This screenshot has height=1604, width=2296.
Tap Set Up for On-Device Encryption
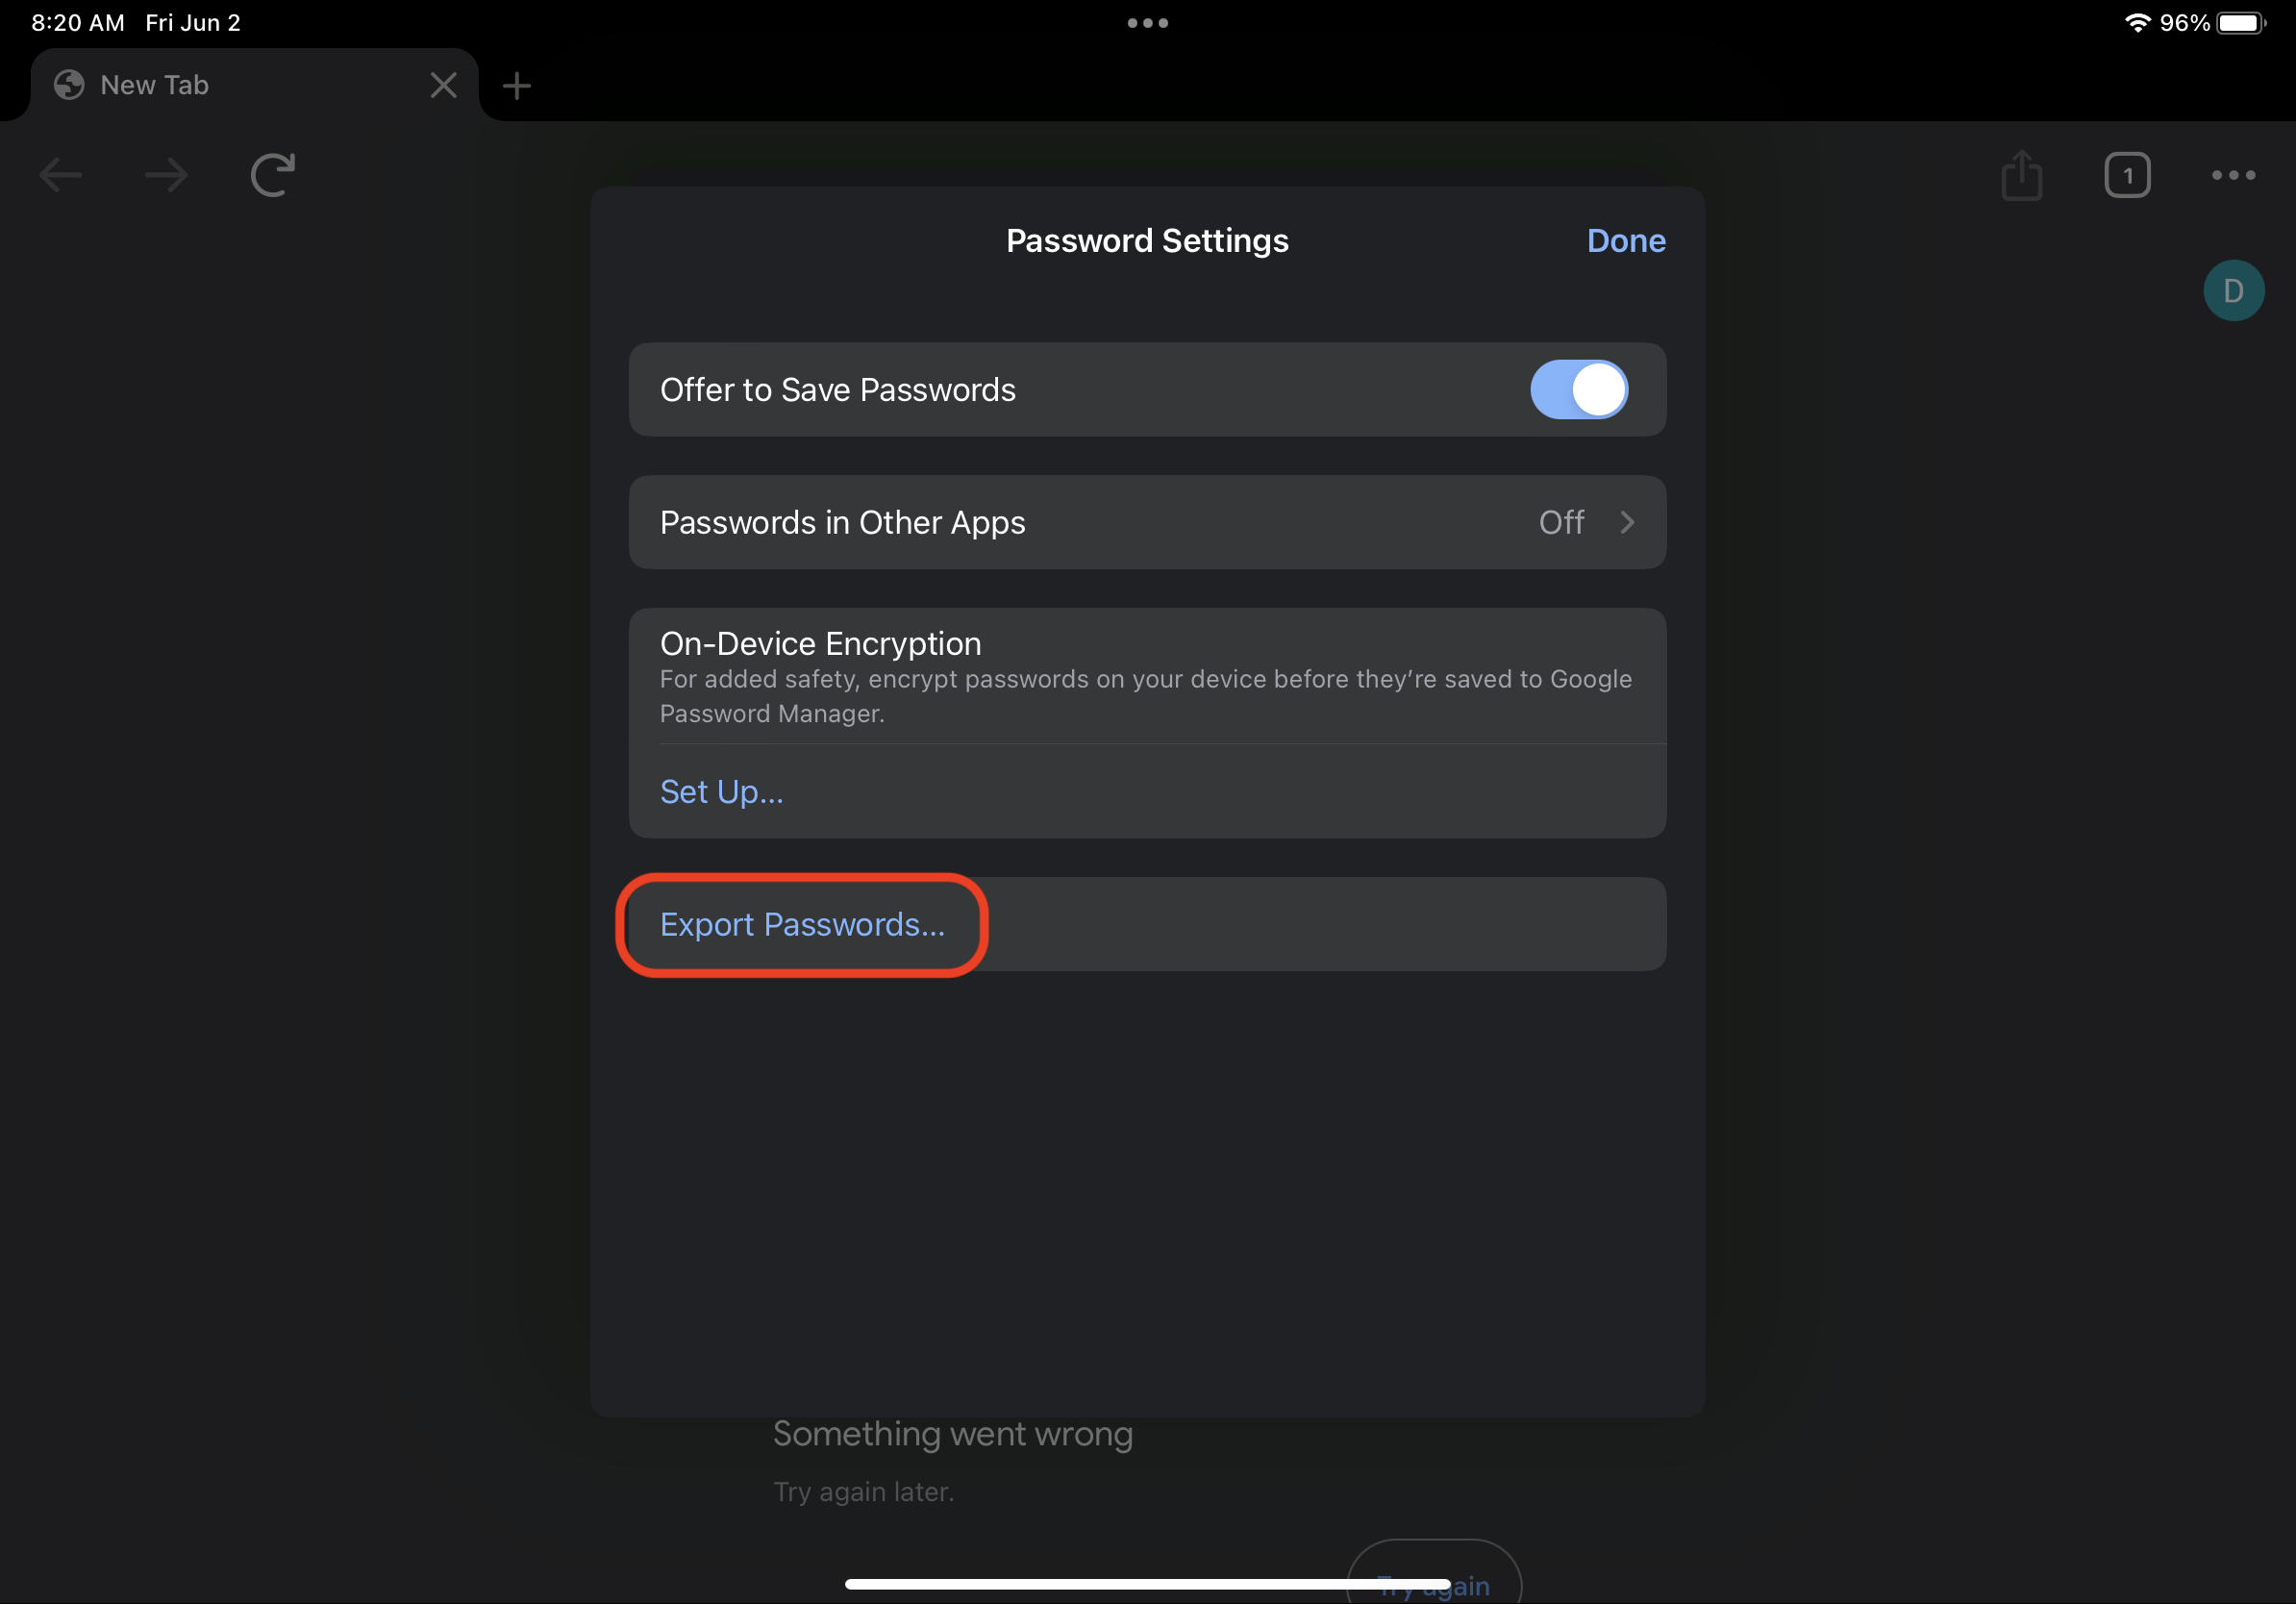(x=721, y=792)
